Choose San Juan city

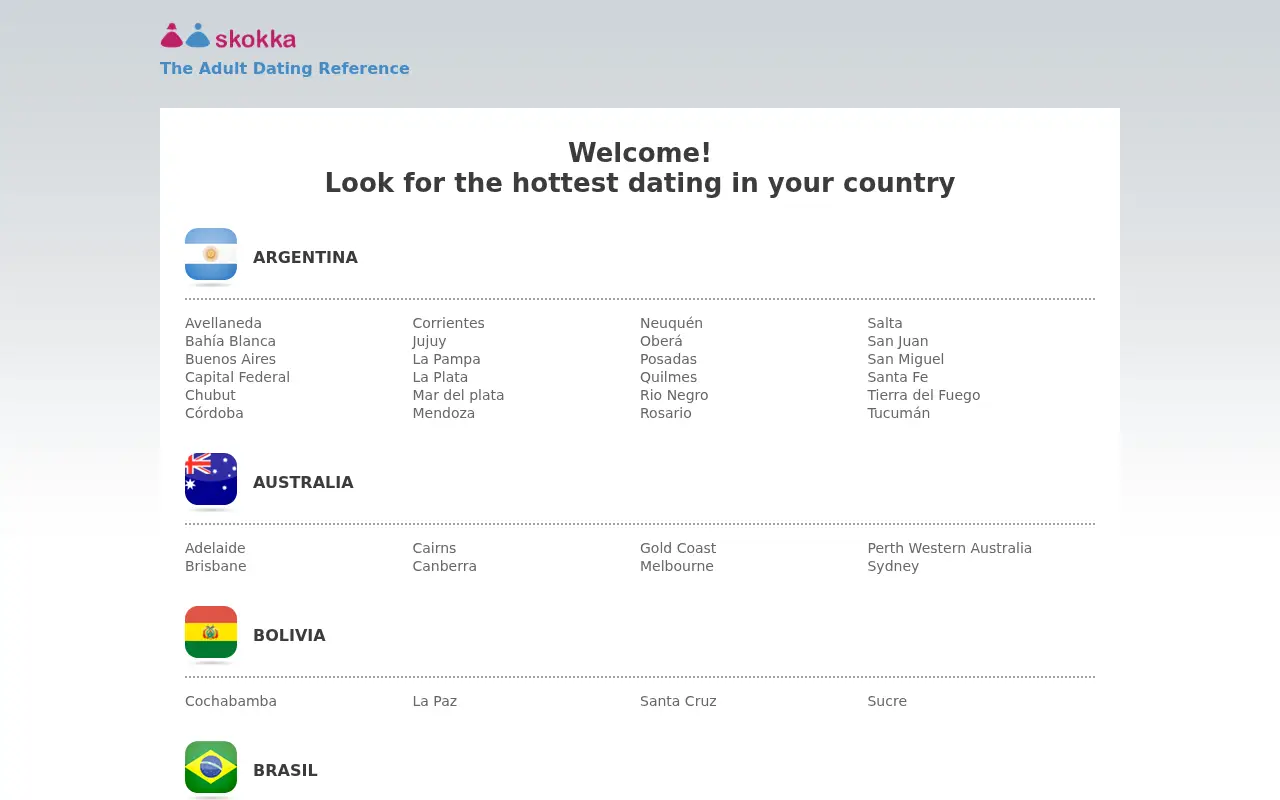pyautogui.click(x=898, y=341)
